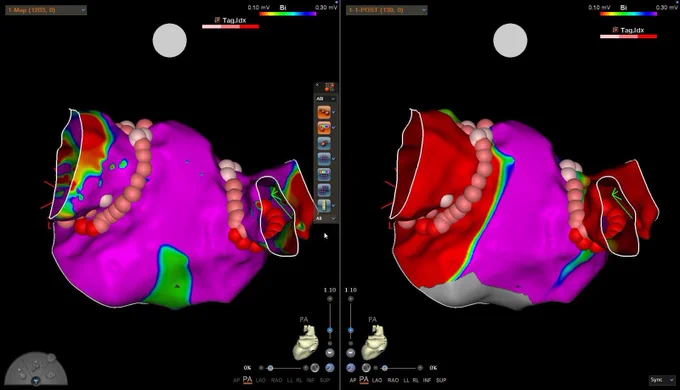Viewport: 680px width, 390px height.
Task: Click the plus at right transparency slider end
Action: coord(420,368)
